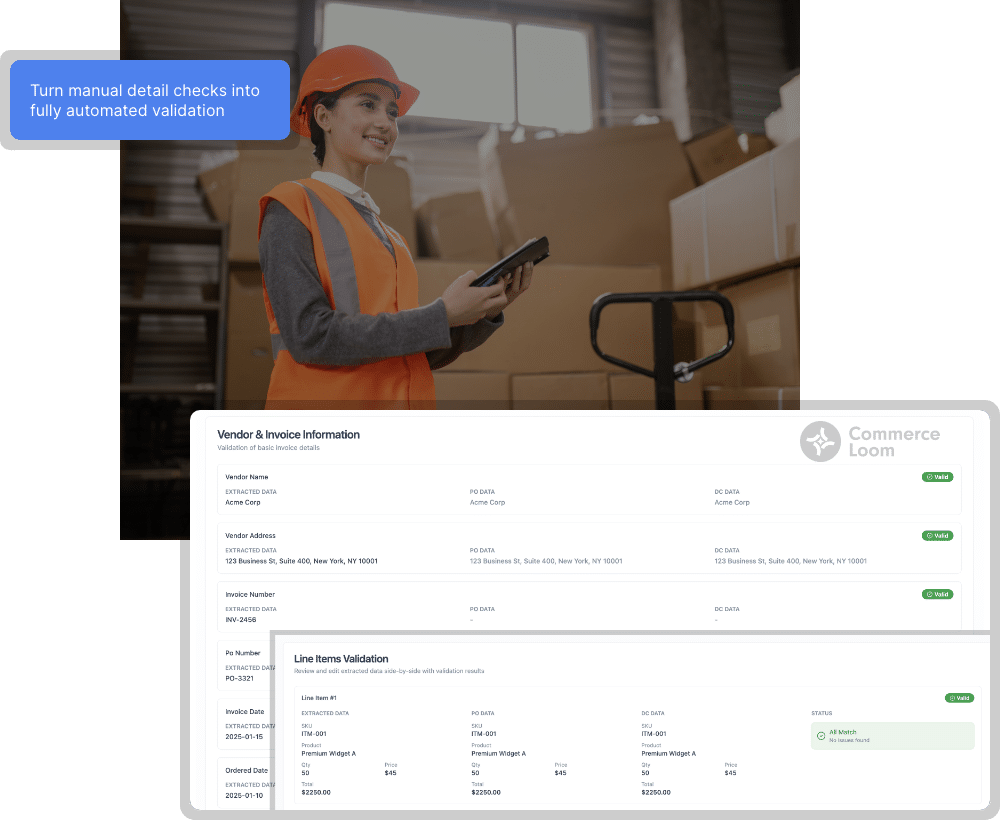This screenshot has width=1000, height=820.
Task: Collapse the Vendor Name section
Action: 250,477
